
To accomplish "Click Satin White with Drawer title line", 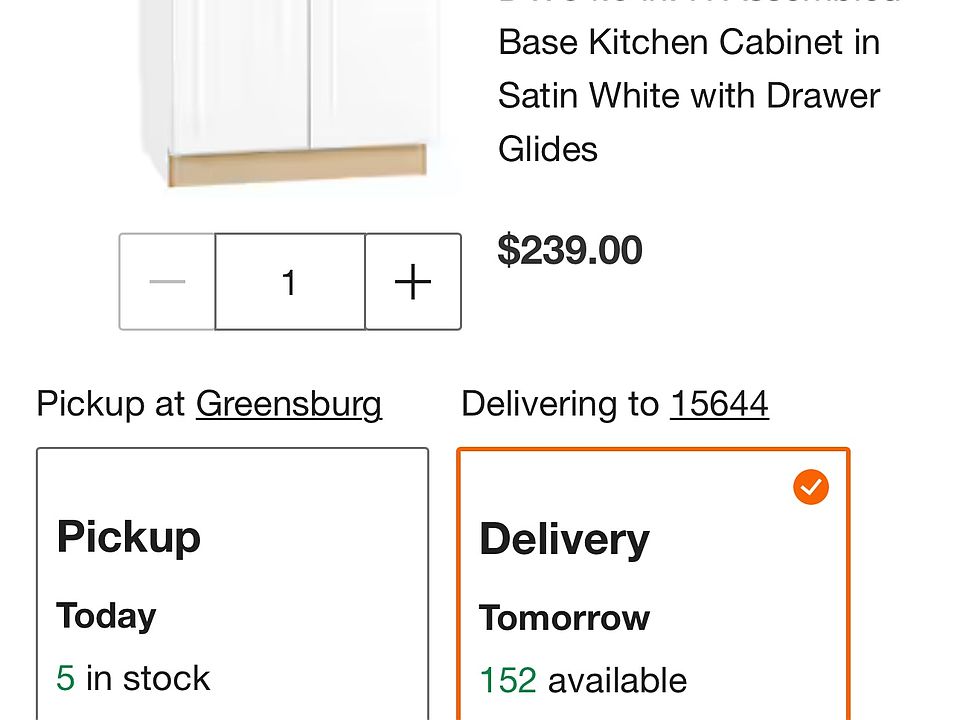I will (689, 96).
